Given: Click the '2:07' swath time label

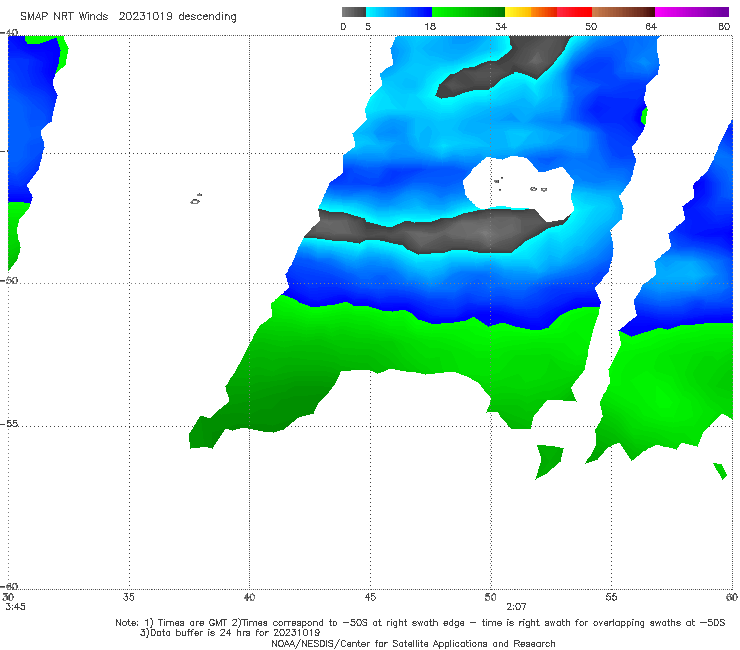Looking at the screenshot, I should (516, 607).
